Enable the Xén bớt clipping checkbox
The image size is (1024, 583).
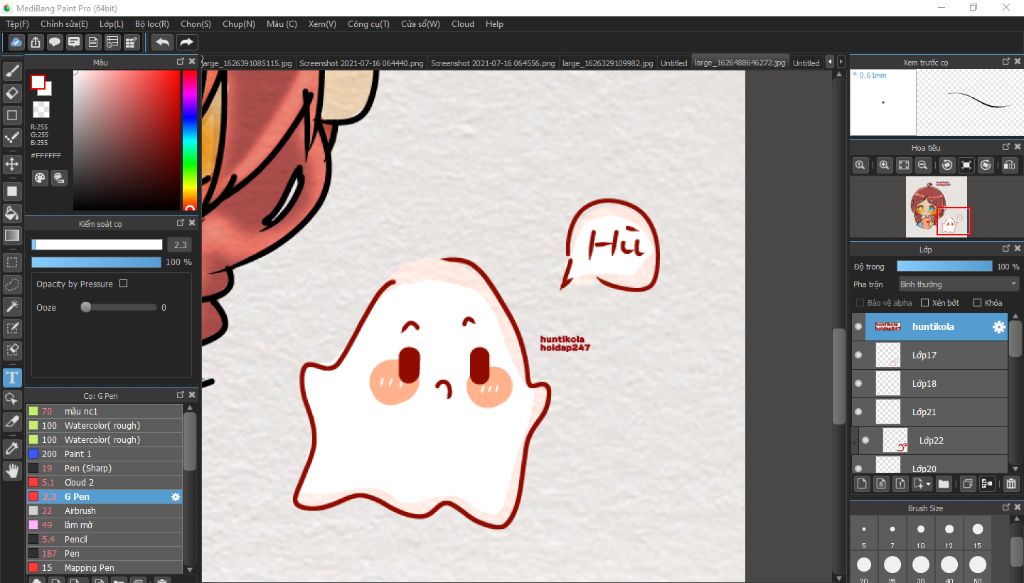925,303
